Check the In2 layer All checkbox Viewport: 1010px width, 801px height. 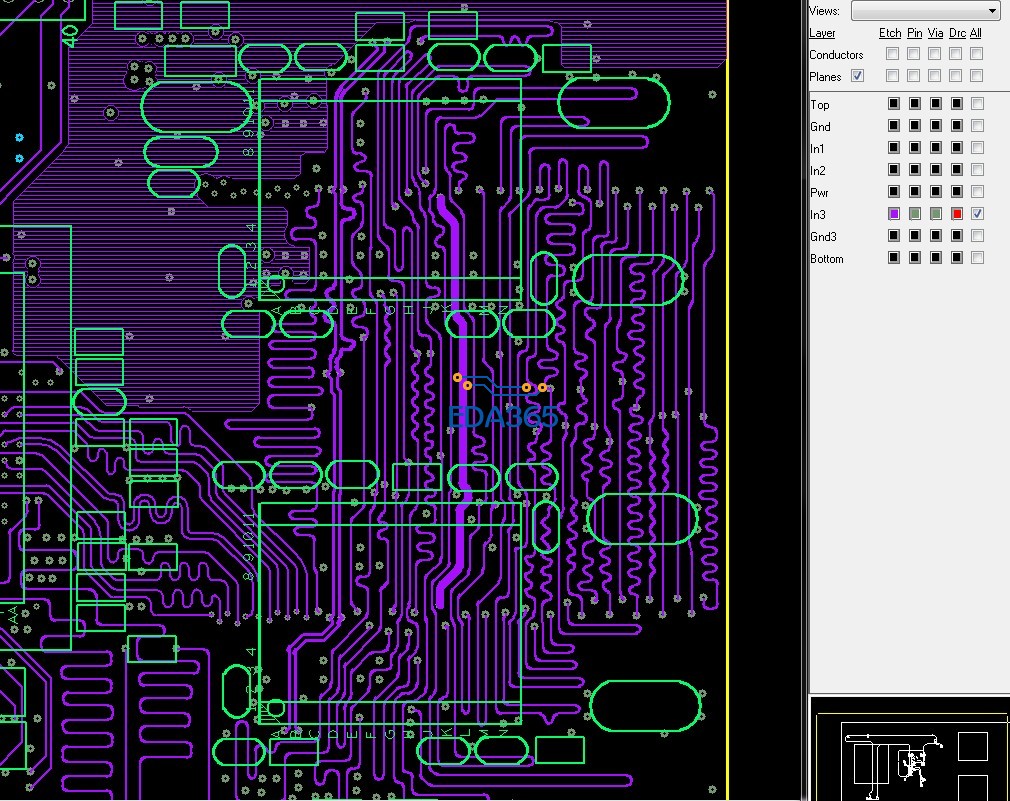(x=978, y=169)
